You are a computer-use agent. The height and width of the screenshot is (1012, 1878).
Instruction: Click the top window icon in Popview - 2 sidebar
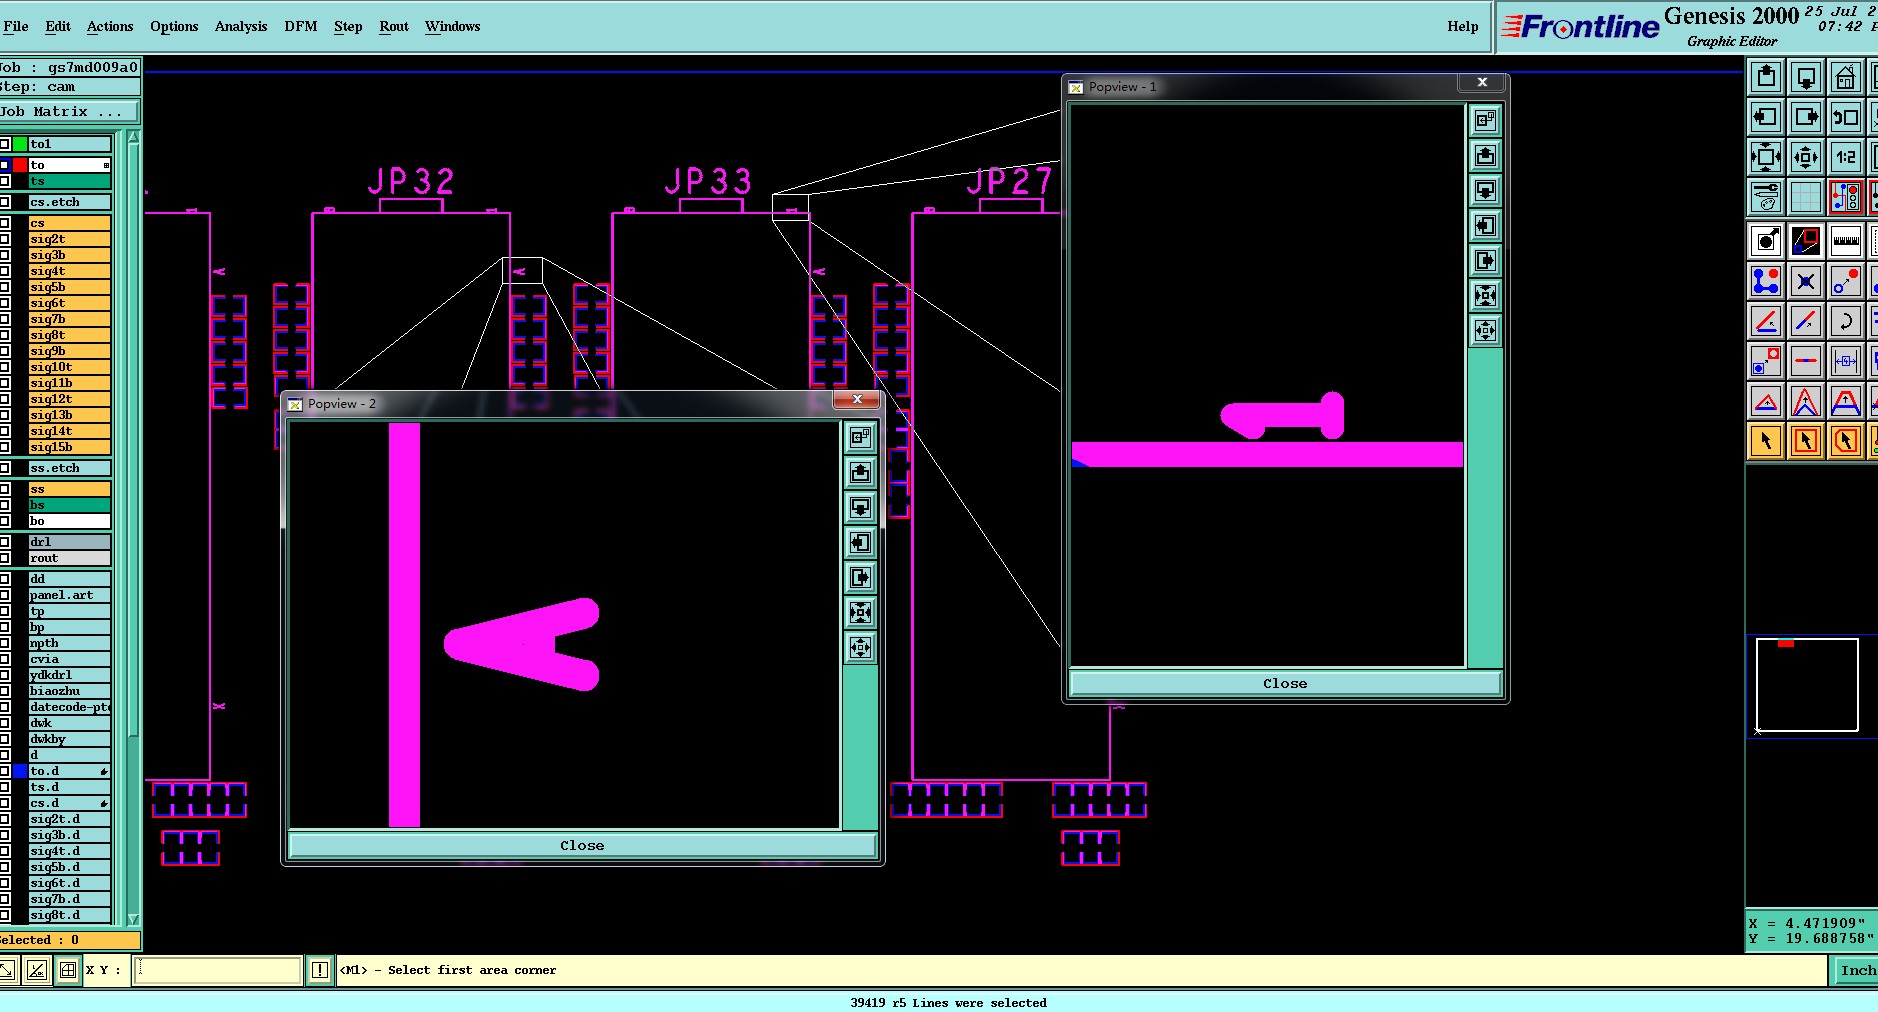(x=861, y=437)
